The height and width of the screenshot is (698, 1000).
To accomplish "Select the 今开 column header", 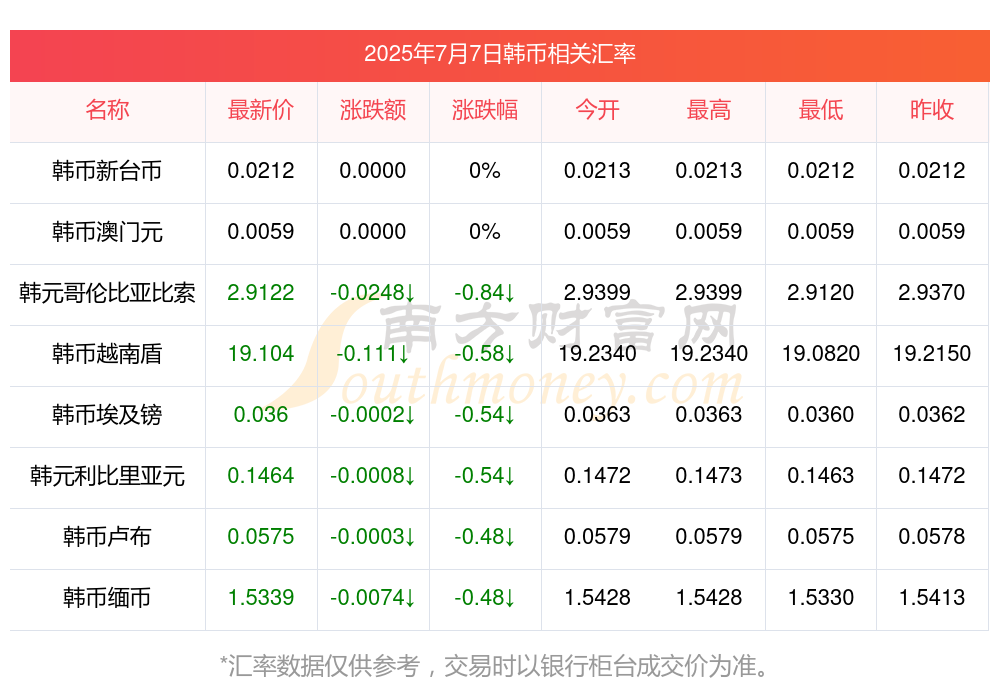I will click(x=597, y=110).
